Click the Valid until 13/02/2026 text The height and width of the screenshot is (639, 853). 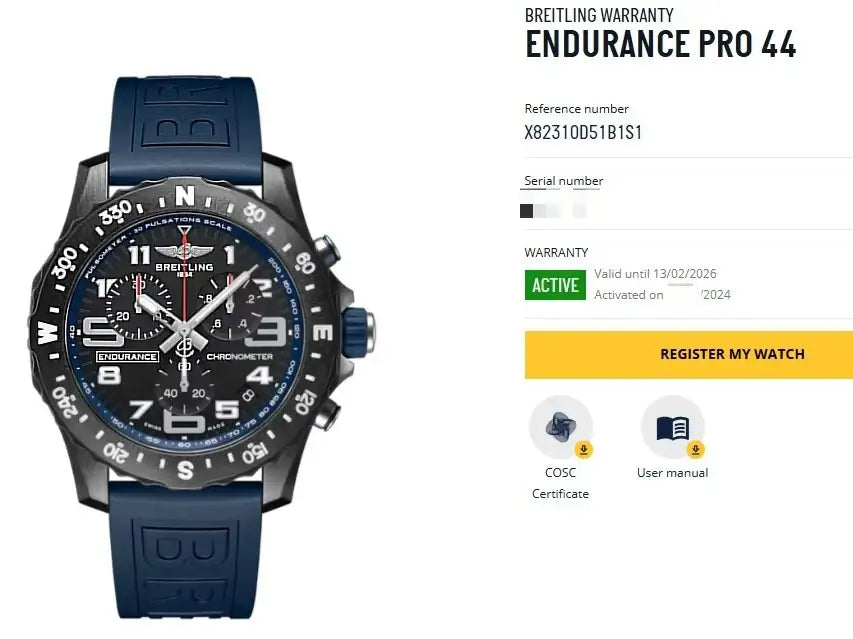tap(655, 274)
